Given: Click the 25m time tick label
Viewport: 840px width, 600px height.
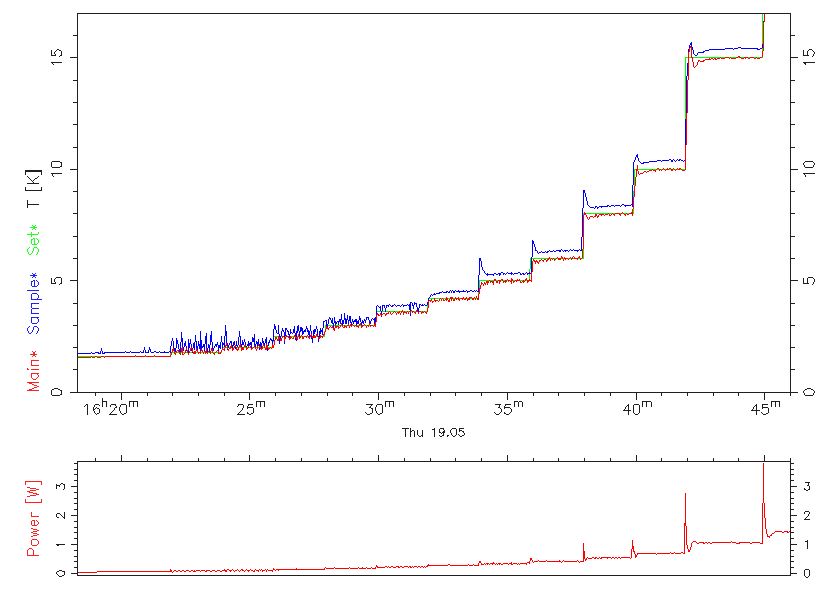Looking at the screenshot, I should click(x=250, y=409).
